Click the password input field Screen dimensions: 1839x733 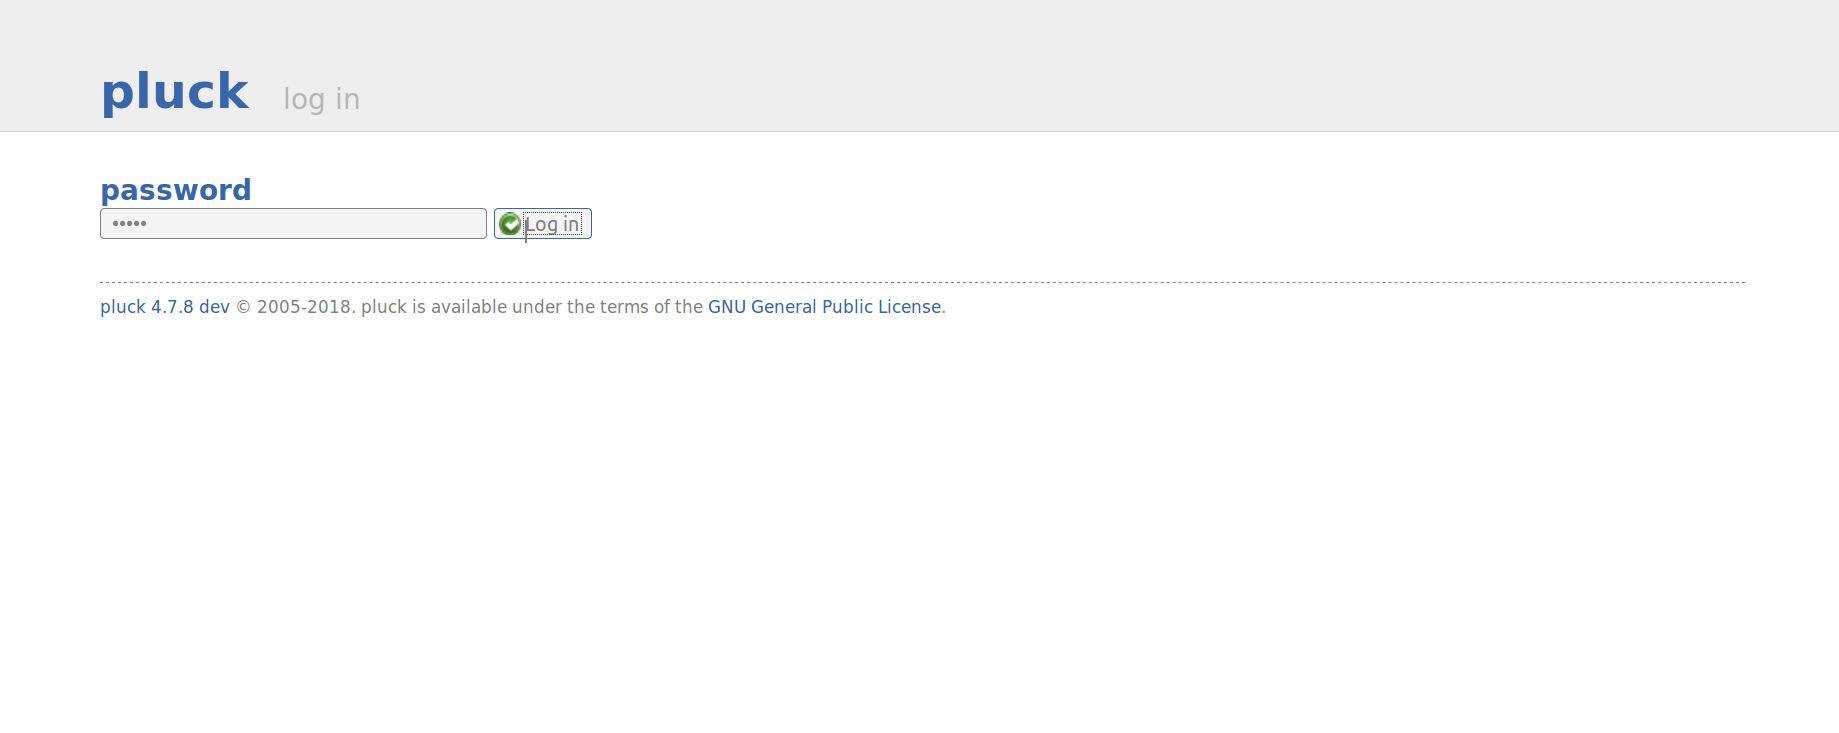click(293, 224)
